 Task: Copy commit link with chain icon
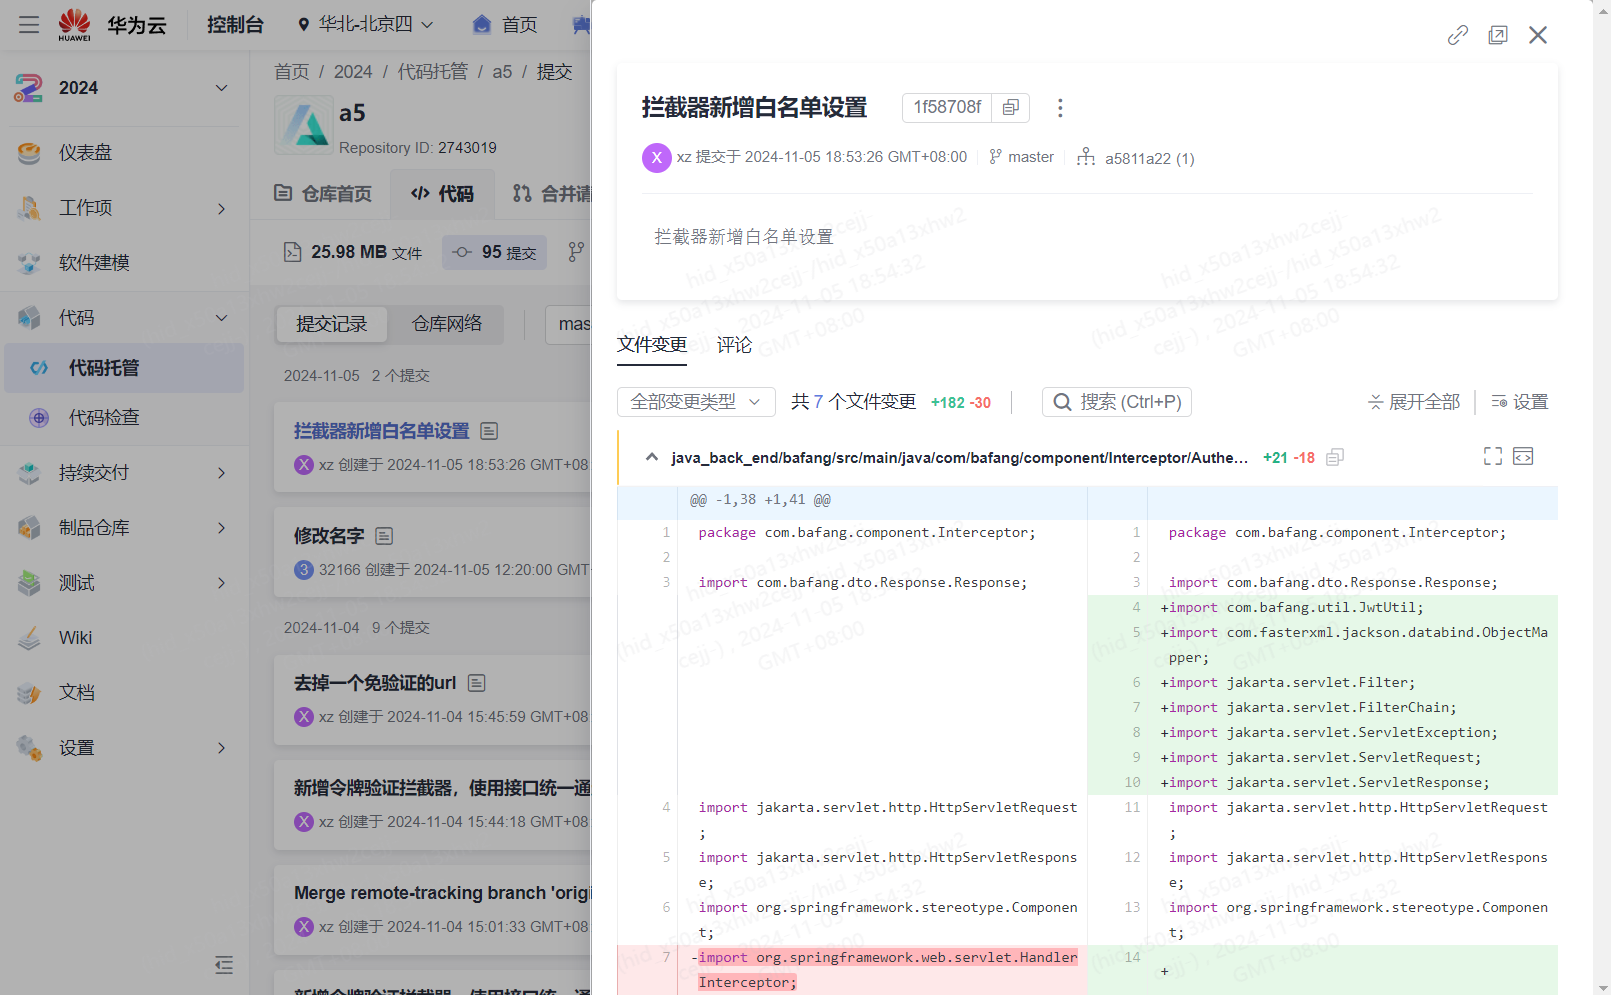click(x=1458, y=35)
